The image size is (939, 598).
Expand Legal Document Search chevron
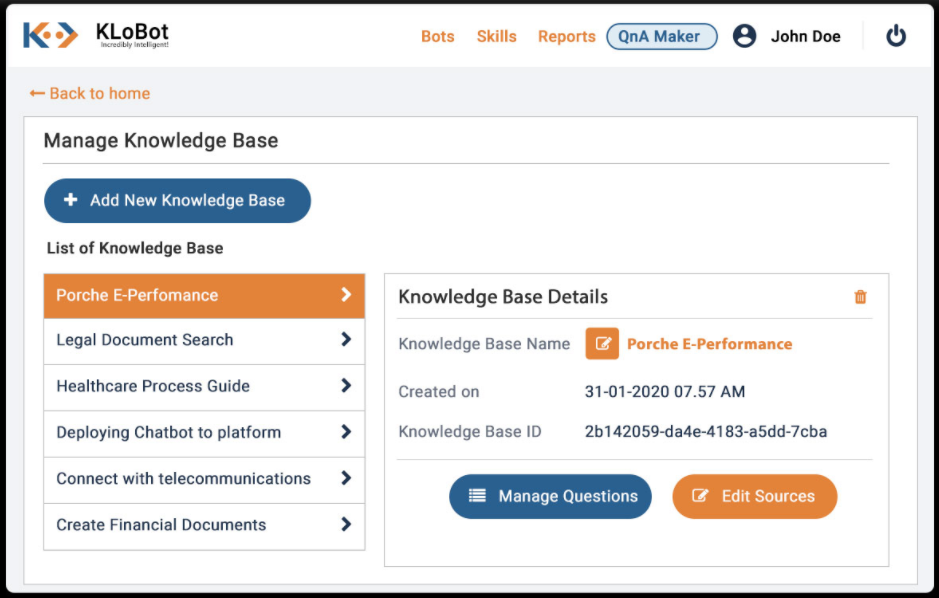point(346,340)
